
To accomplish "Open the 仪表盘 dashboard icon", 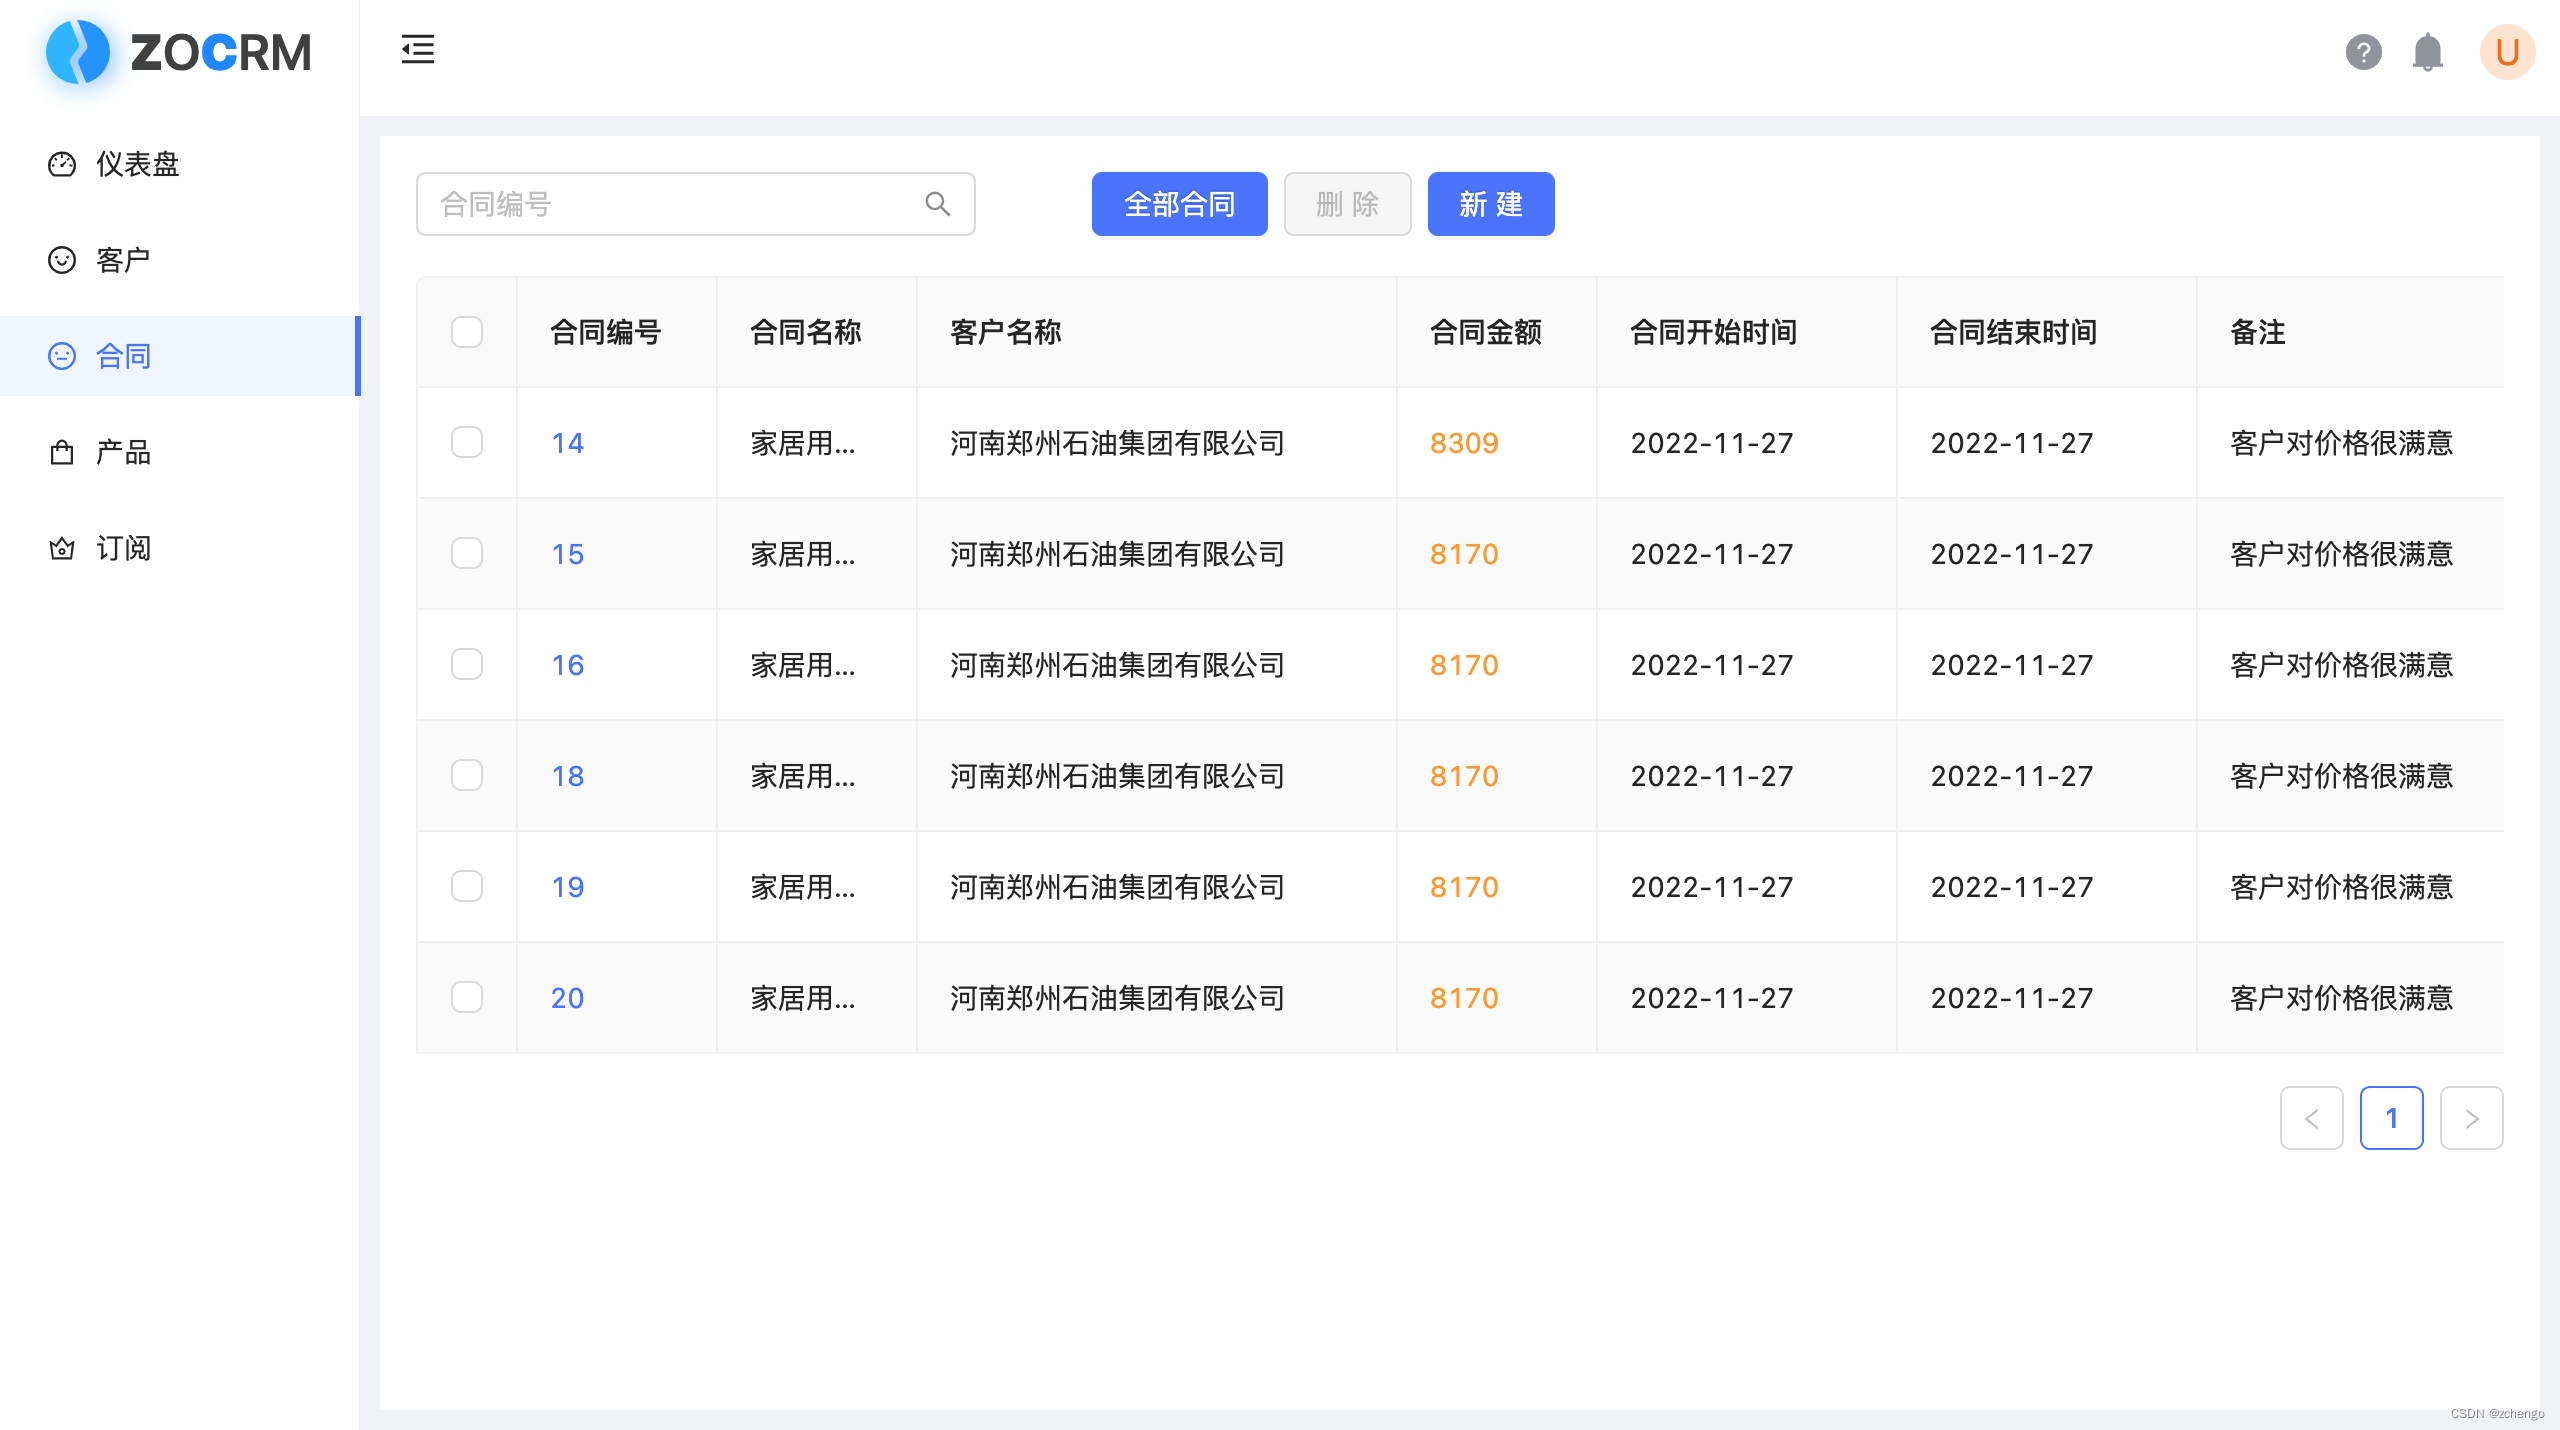I will [62, 164].
